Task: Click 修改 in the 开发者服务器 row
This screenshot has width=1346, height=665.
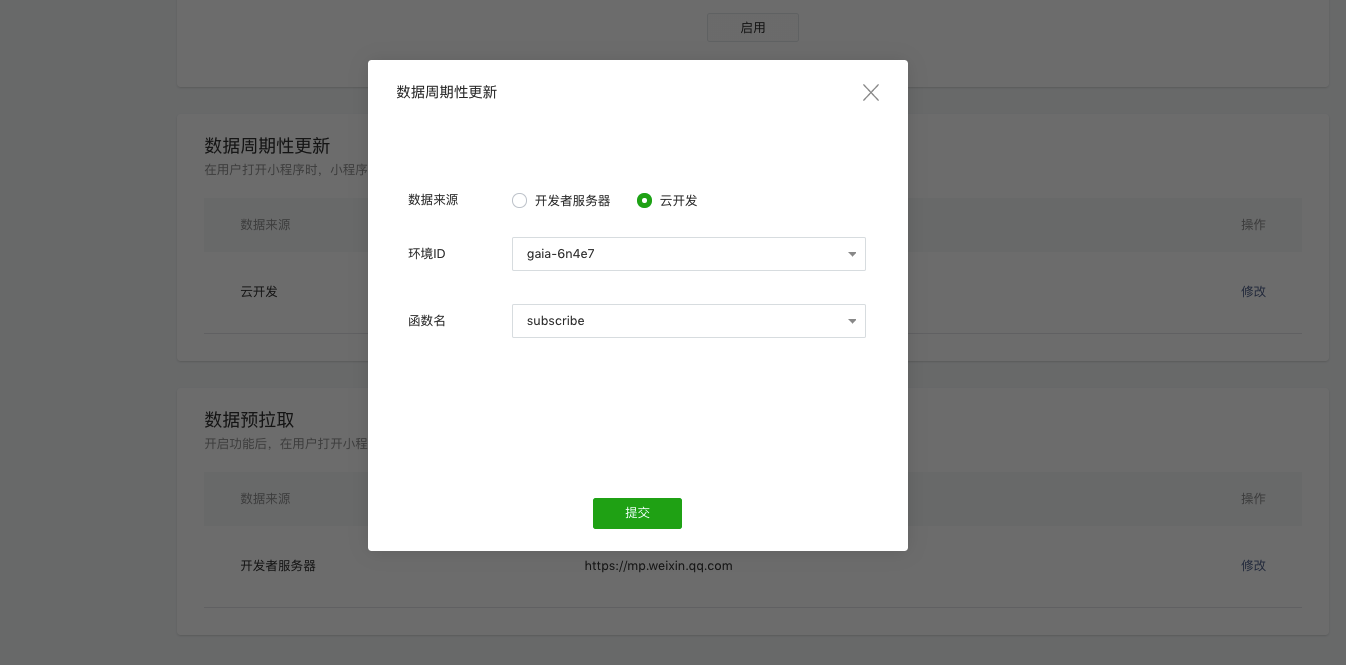Action: click(x=1253, y=566)
